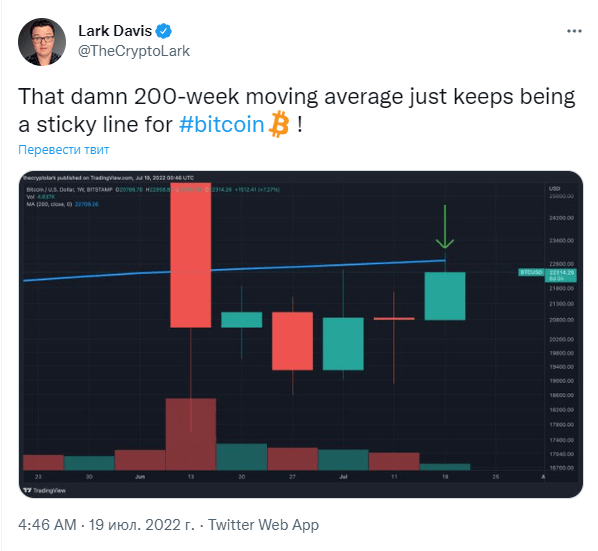Image resolution: width=598 pixels, height=551 pixels.
Task: Click the latest green July 18 candle
Action: (x=445, y=296)
